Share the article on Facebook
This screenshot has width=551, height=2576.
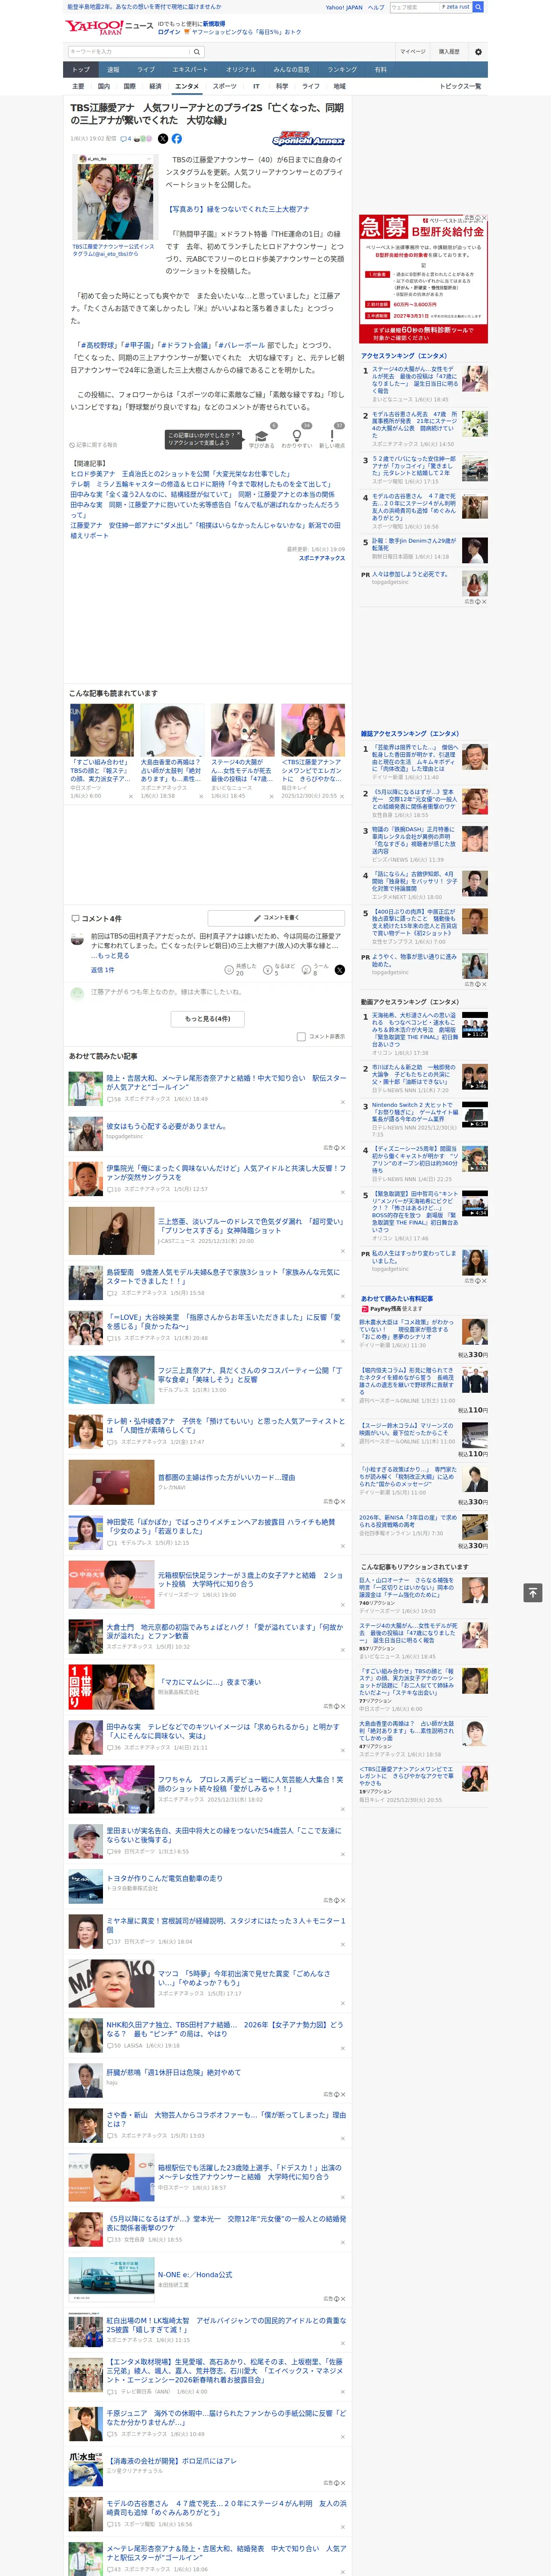tap(177, 139)
